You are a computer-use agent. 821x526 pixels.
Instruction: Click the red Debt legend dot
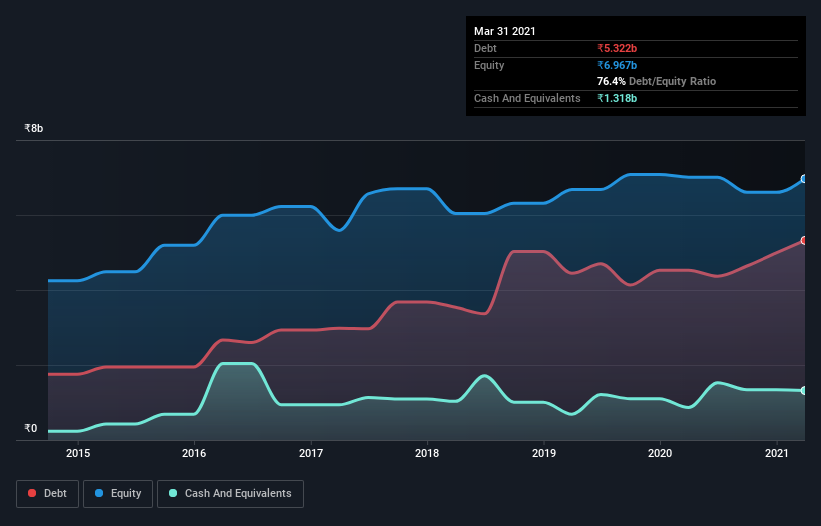pyautogui.click(x=32, y=493)
